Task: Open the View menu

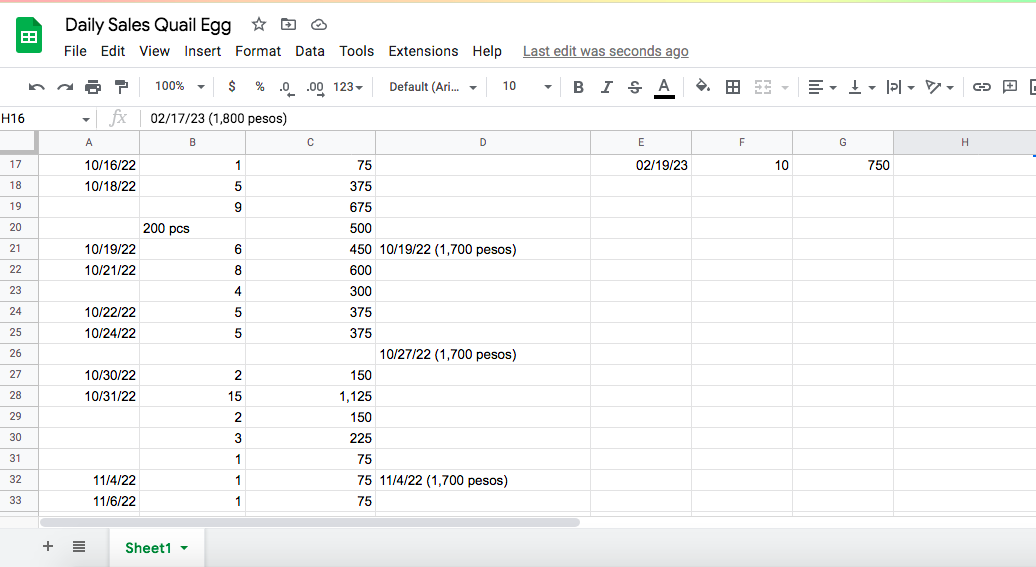Action: click(x=155, y=51)
